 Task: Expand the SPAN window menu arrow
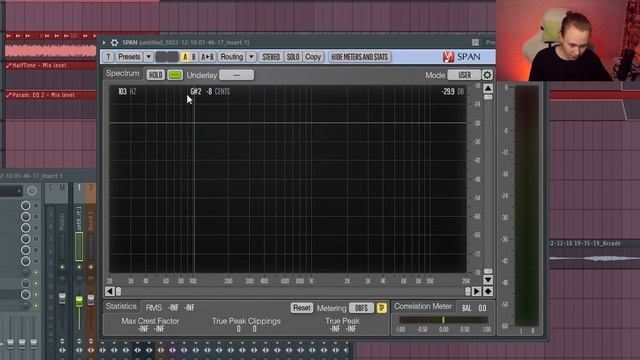[104, 42]
